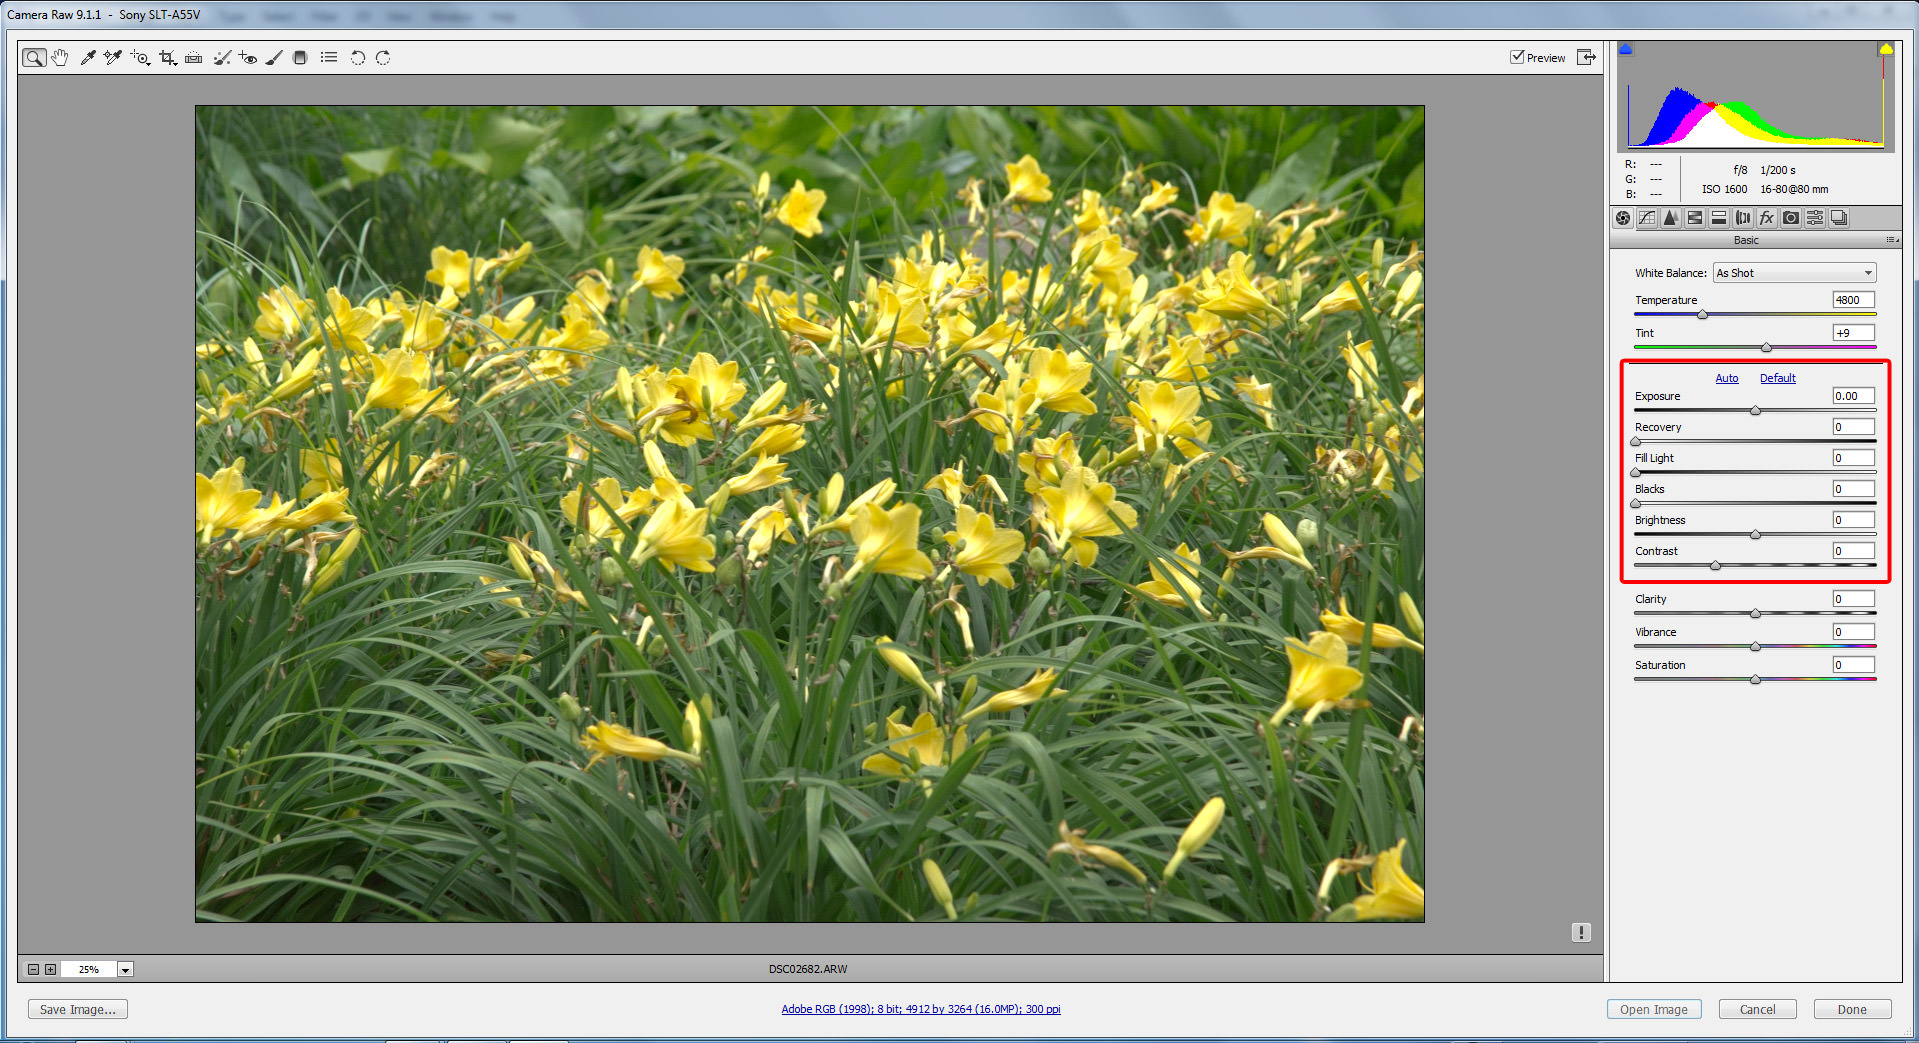1919x1043 pixels.
Task: Click the Fill Light value field
Action: click(x=1854, y=458)
